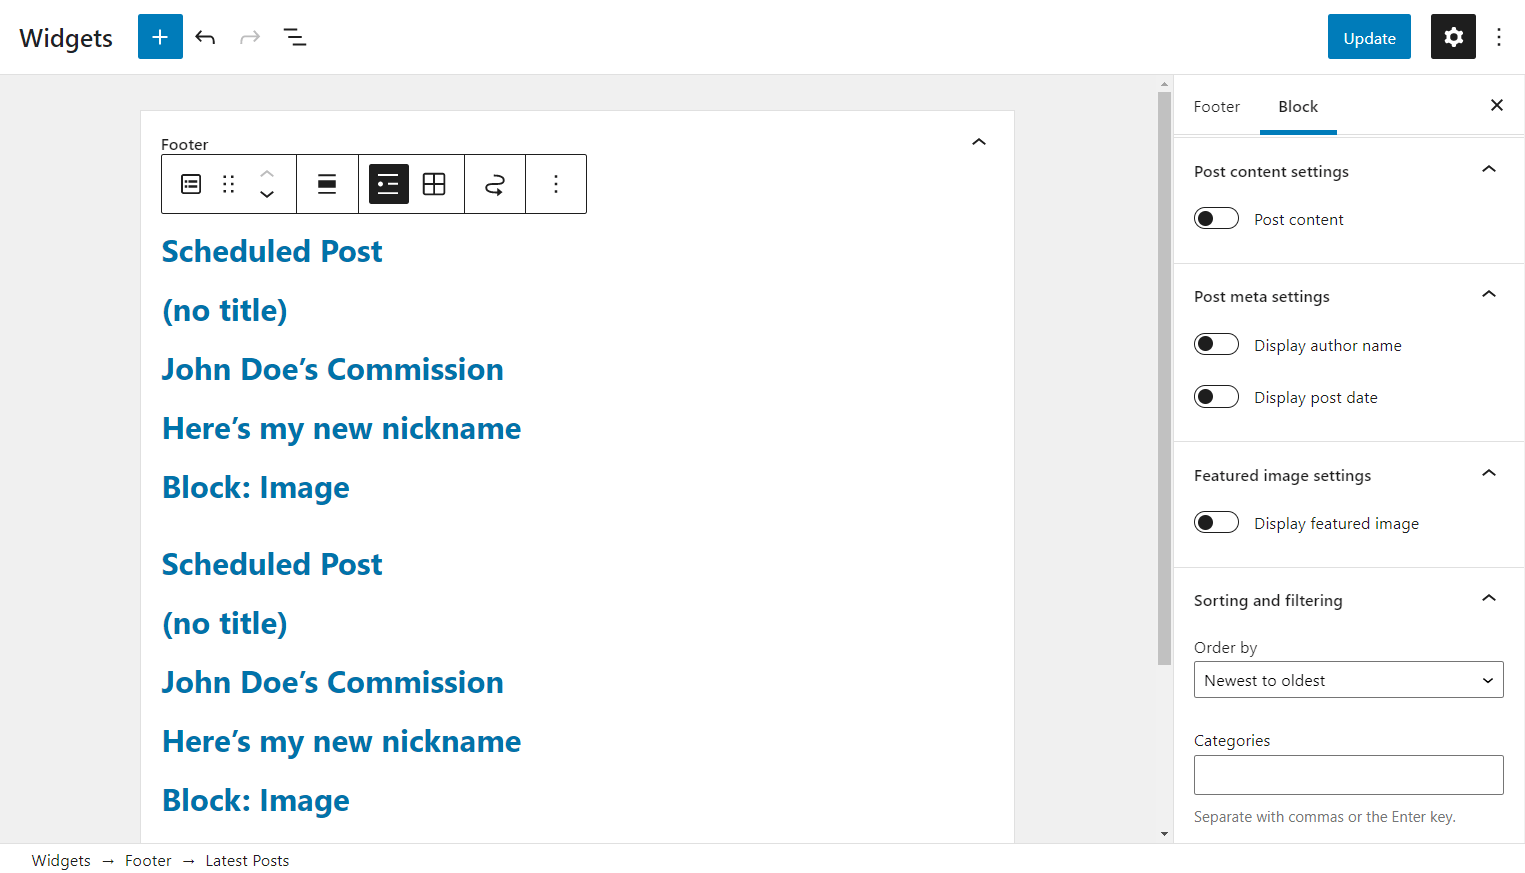Open the top-right options menu
Viewport: 1525px width, 873px height.
click(x=1498, y=37)
